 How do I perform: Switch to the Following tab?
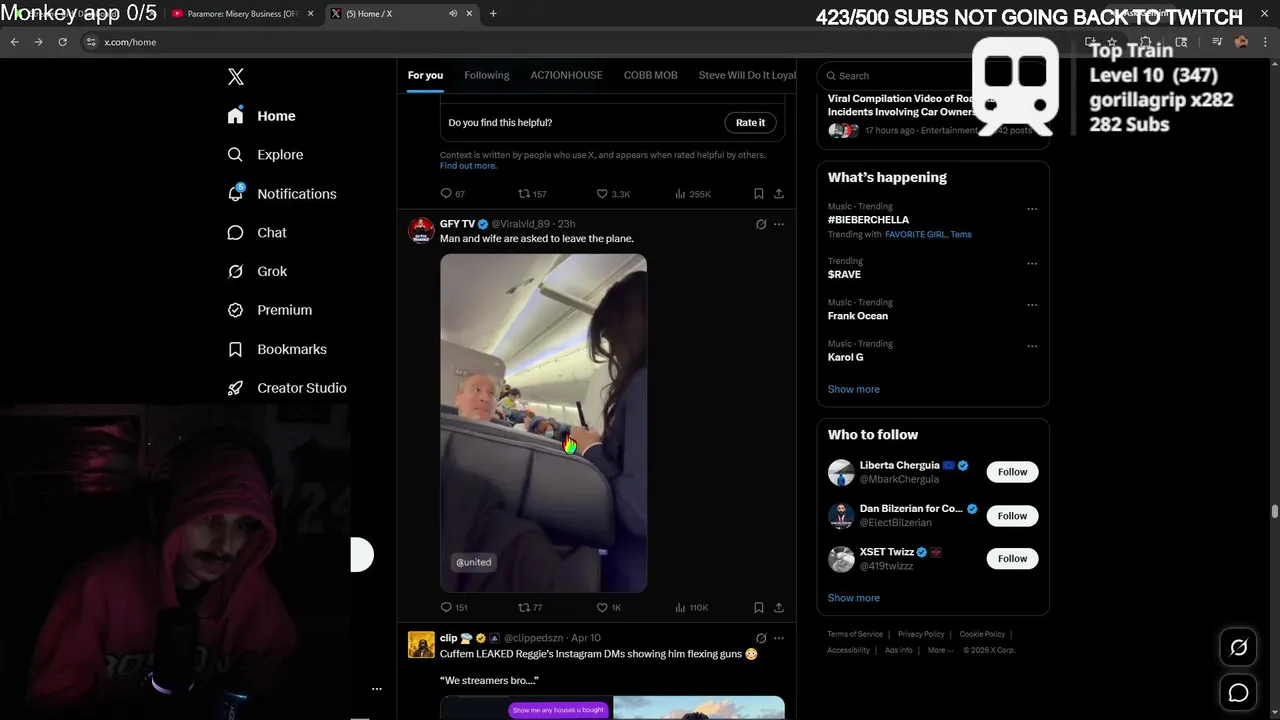[487, 75]
